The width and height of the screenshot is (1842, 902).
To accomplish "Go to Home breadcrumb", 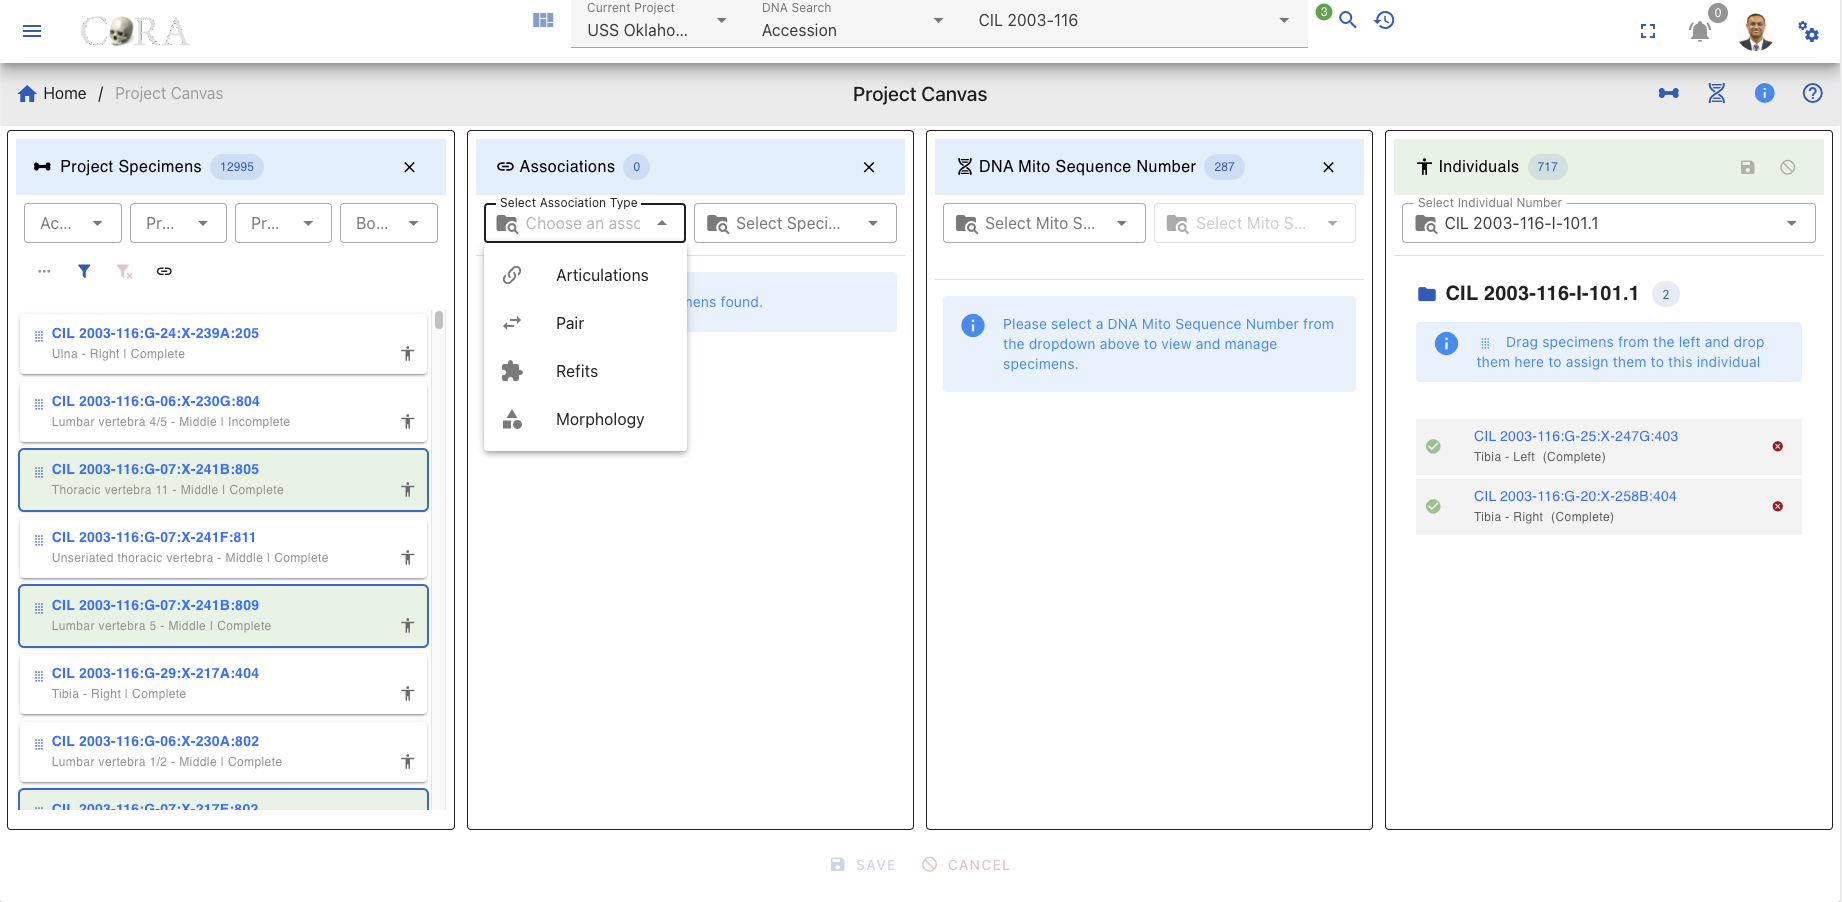I will [53, 93].
